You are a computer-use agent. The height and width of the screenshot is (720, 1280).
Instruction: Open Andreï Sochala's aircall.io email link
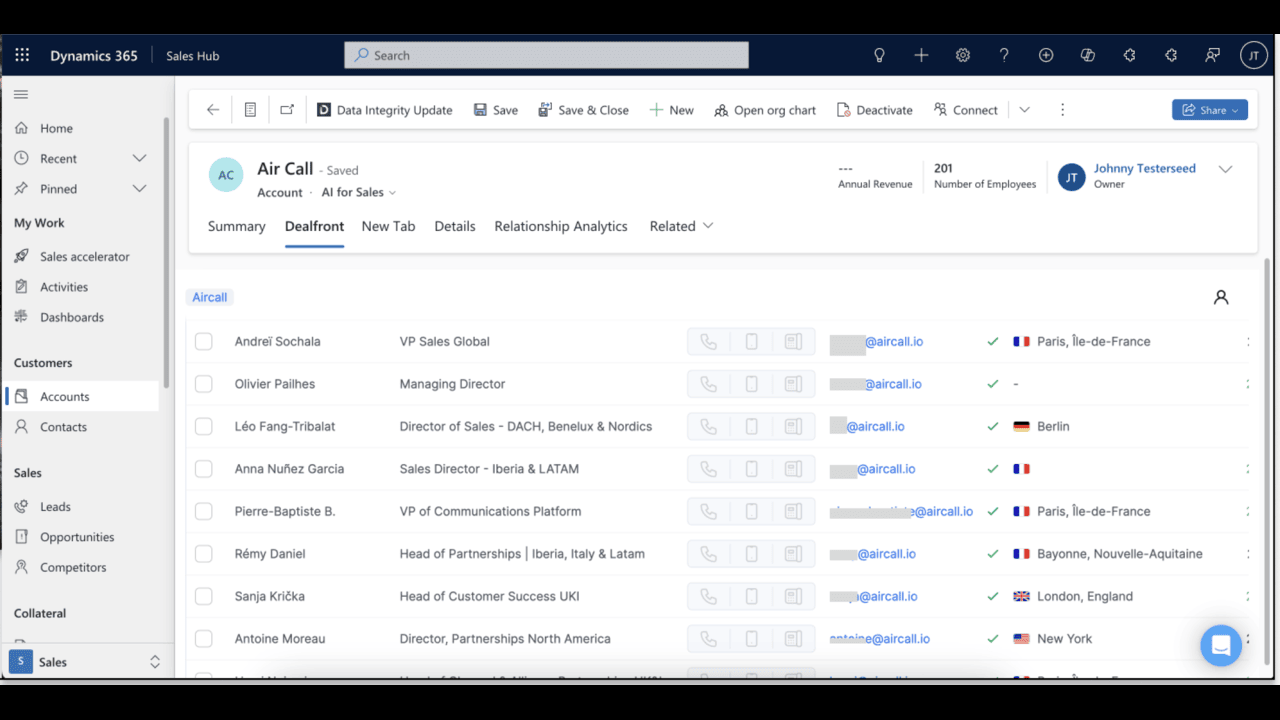893,342
